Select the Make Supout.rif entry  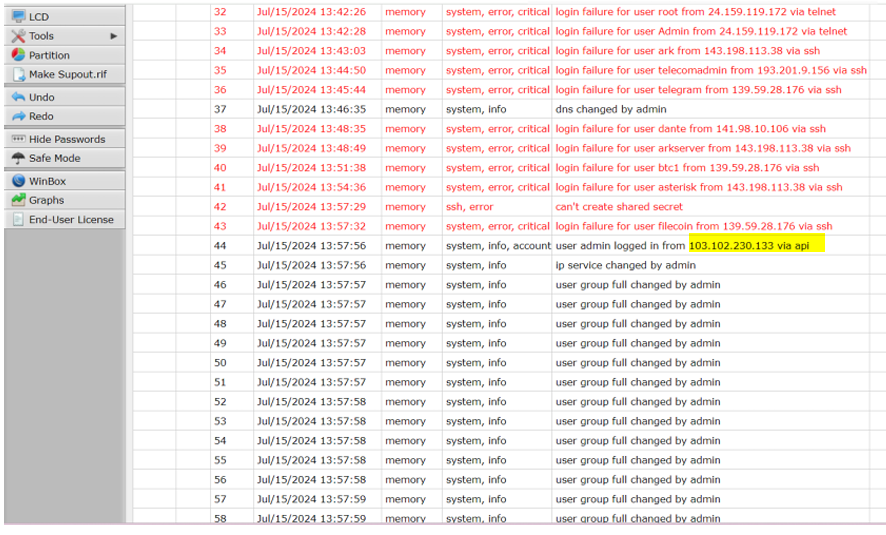(x=64, y=74)
